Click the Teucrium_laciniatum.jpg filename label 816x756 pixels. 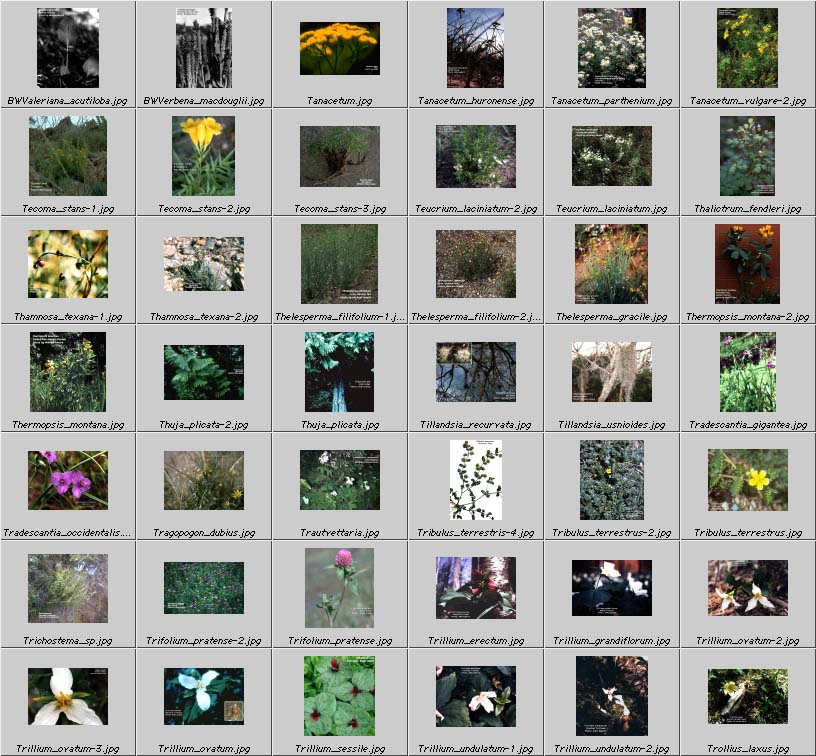click(612, 209)
